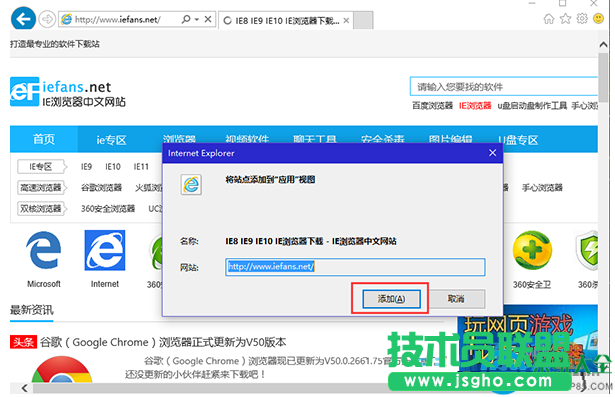Open the 首页 navigation tab
This screenshot has height=397, width=615.
tap(44, 139)
